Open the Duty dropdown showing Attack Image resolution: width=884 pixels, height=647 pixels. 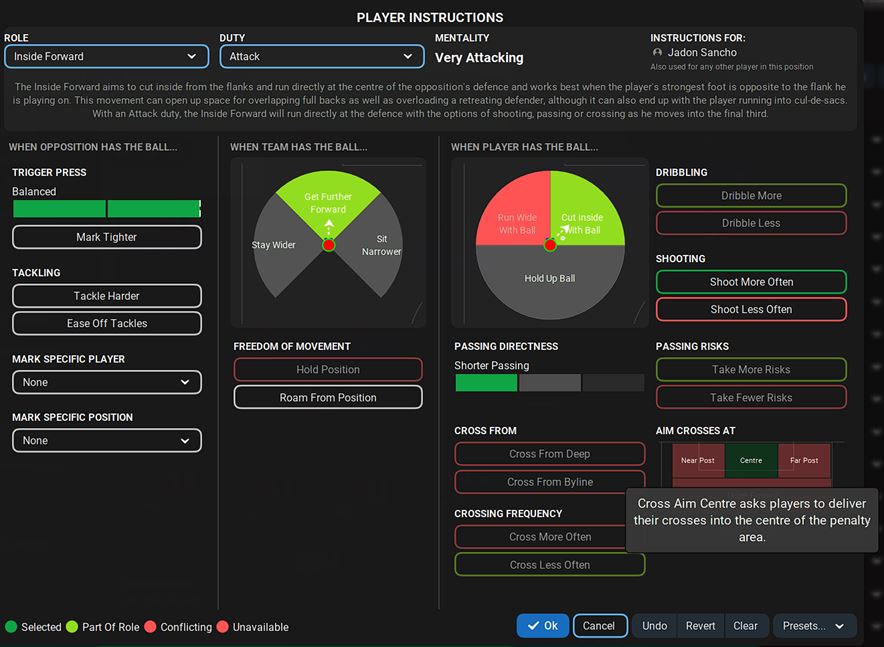[x=322, y=56]
